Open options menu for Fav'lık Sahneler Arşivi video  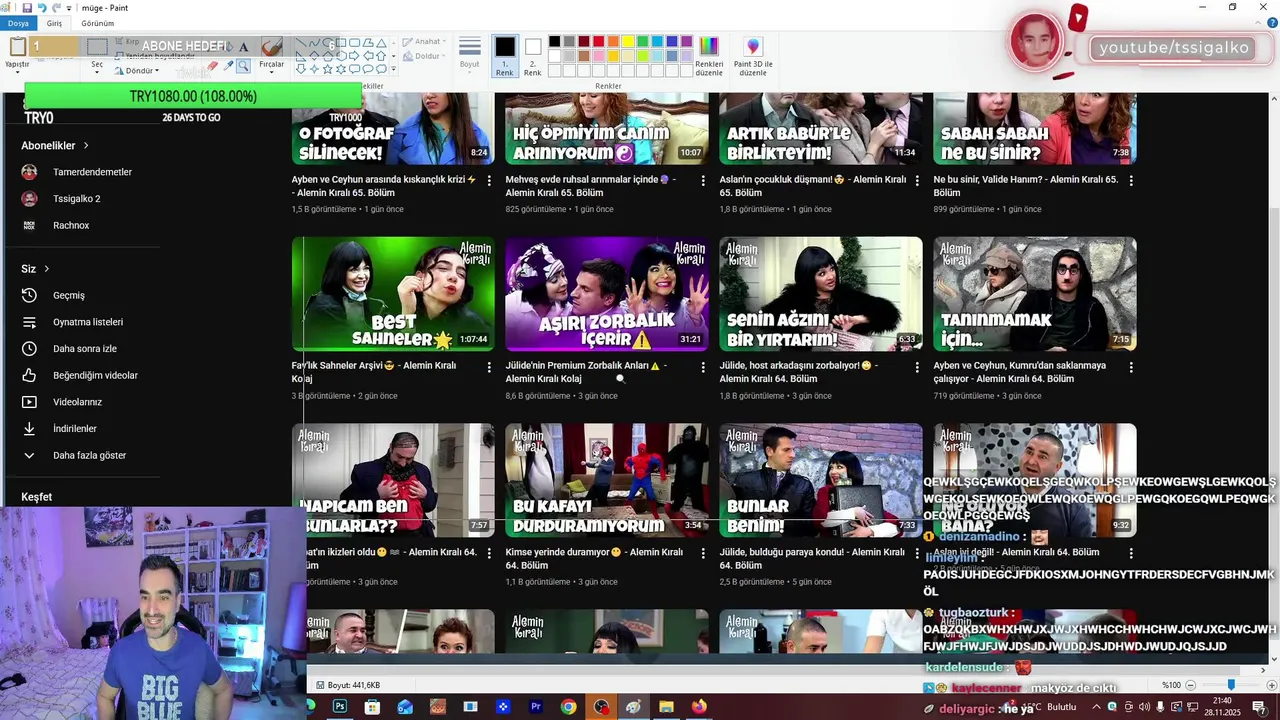pyautogui.click(x=489, y=367)
